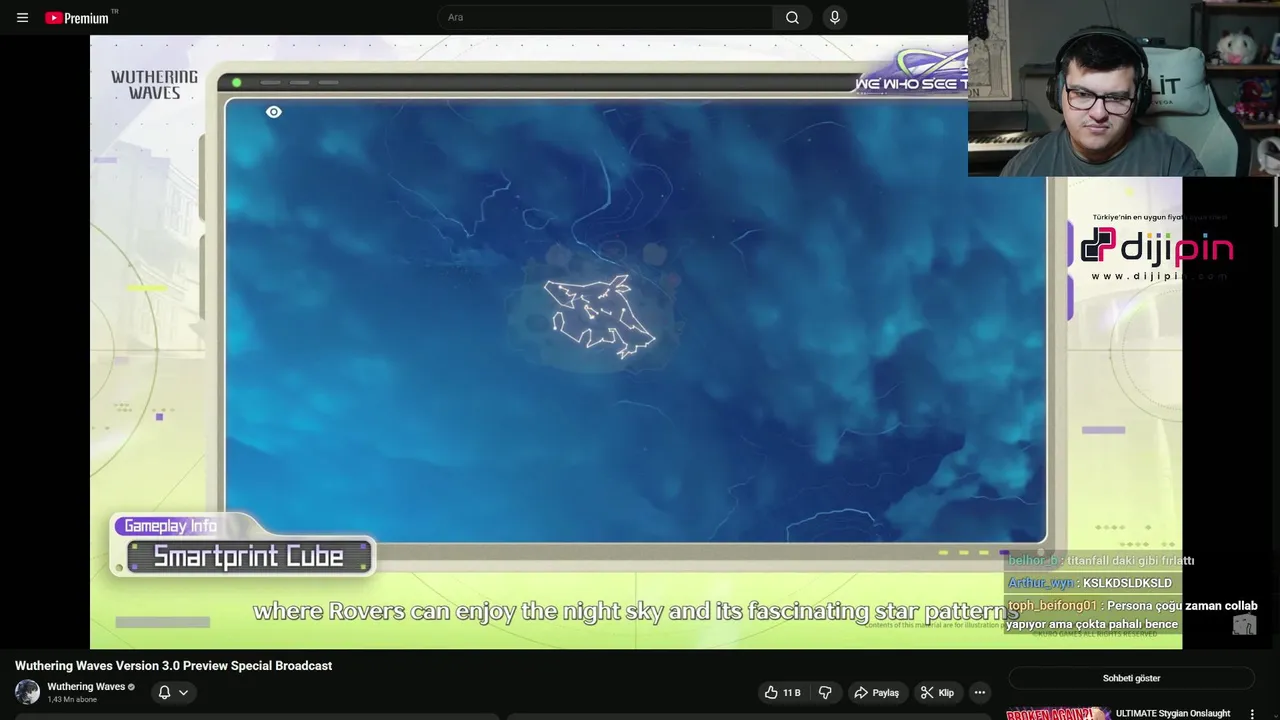Open the YouTube guide hamburger menu
Screen dimensions: 1280x720
(22, 17)
